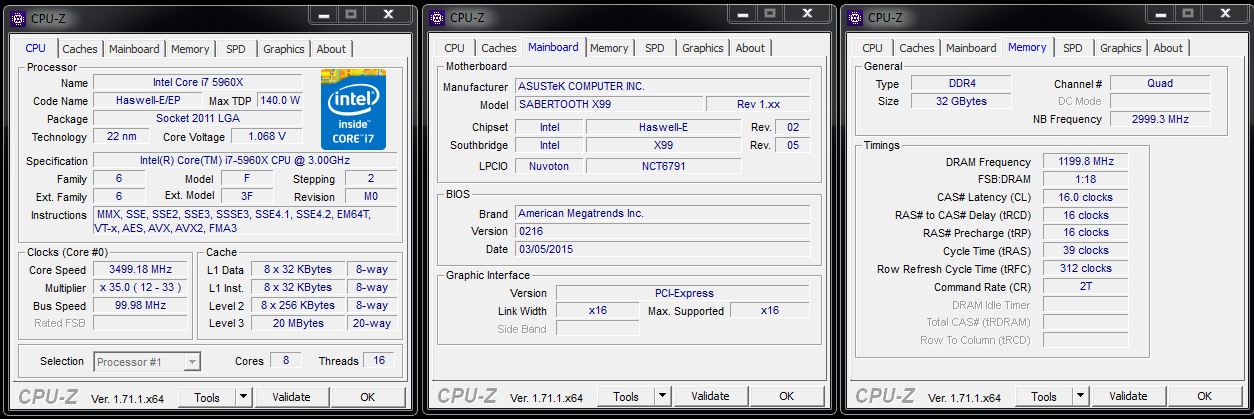Click PCI-Express graphic interface version field
Screen dimensions: 1254x419
pyautogui.click(x=683, y=293)
